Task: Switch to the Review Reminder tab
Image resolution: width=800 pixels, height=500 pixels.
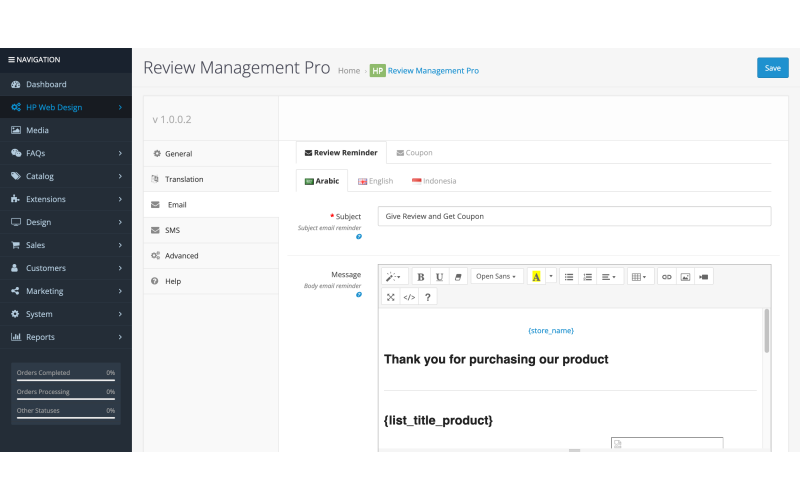Action: tap(341, 153)
